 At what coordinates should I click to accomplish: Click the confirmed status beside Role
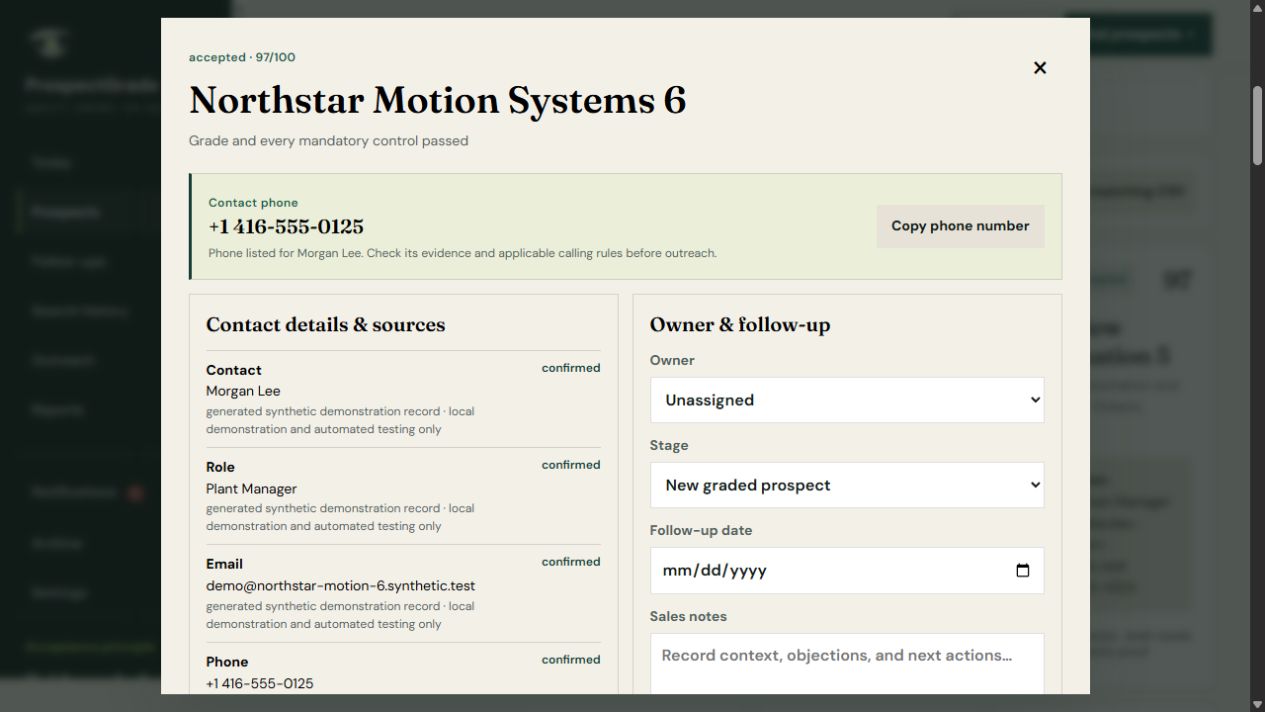571,465
